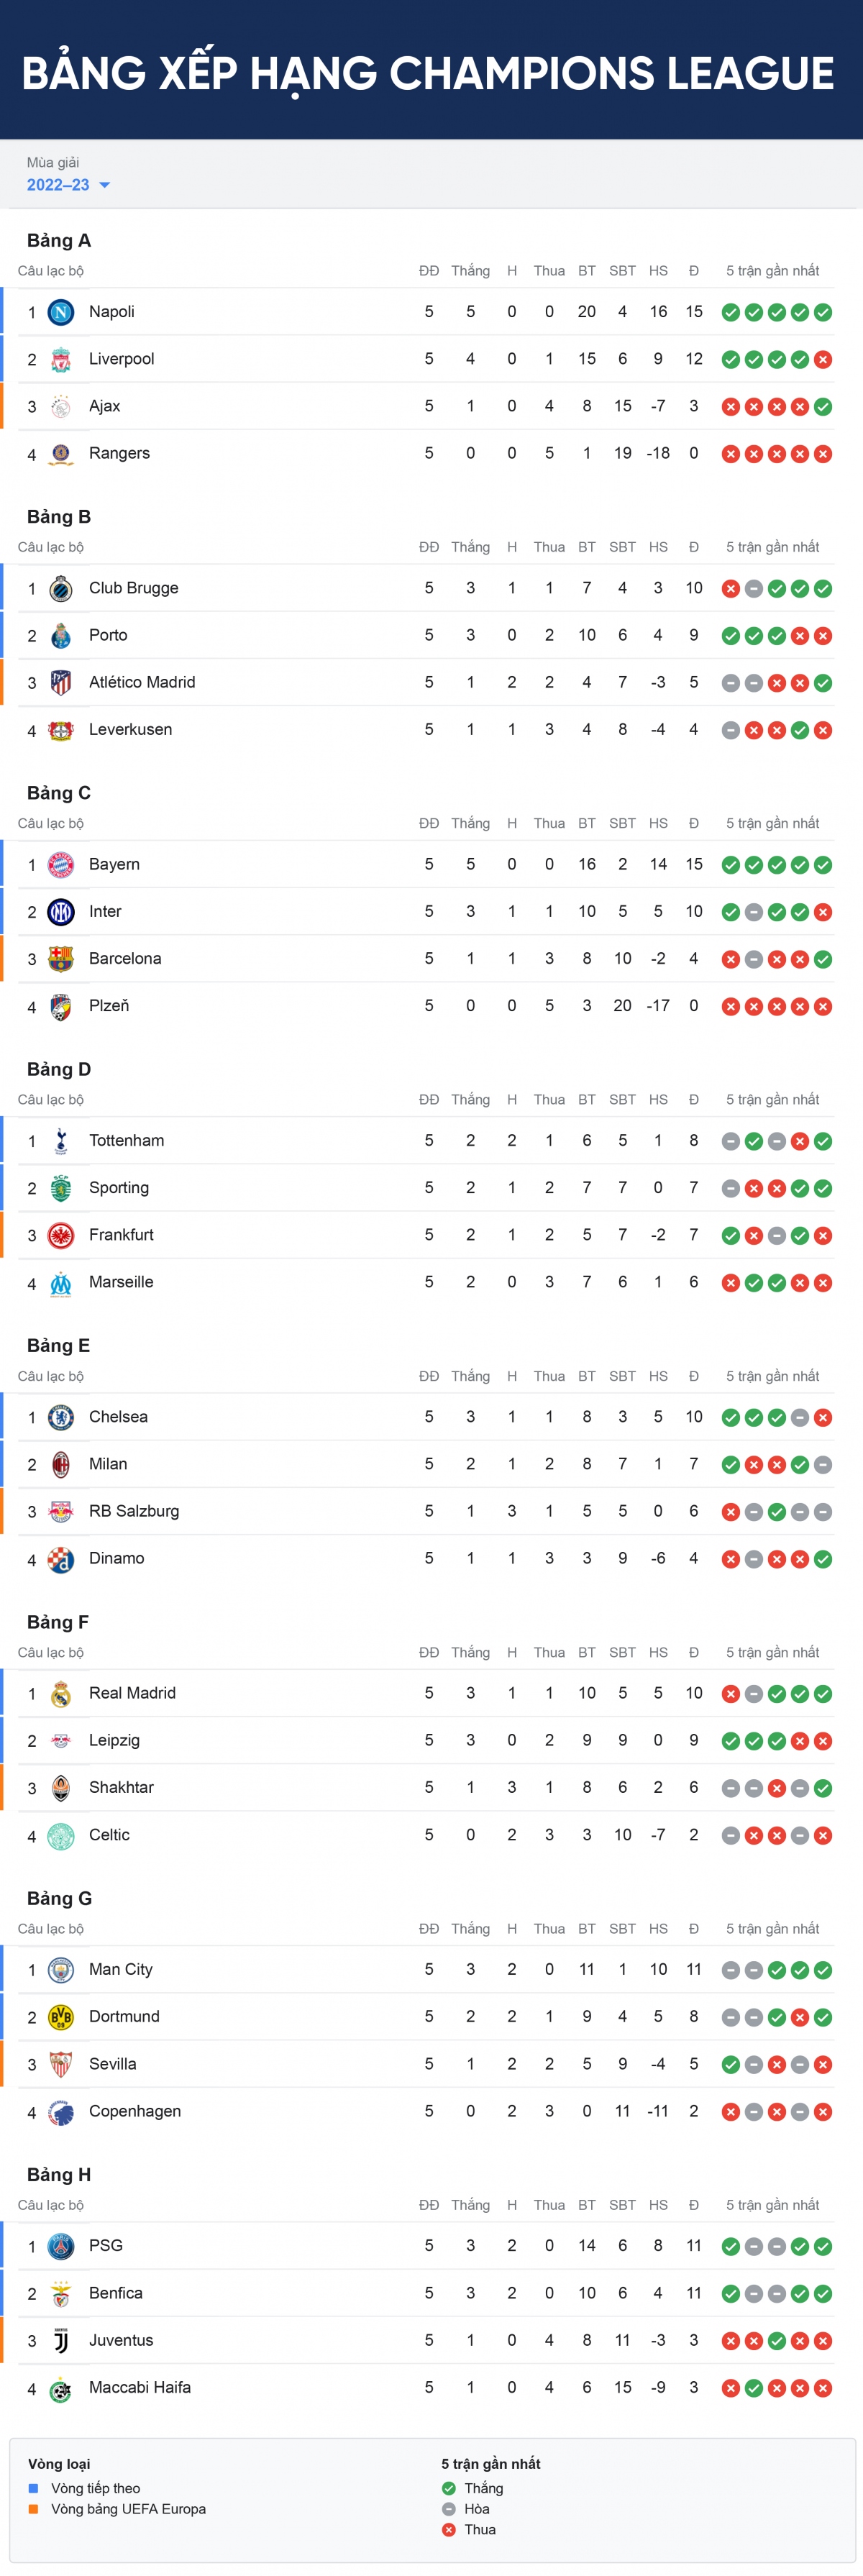Click the Barcelona club crest
The height and width of the screenshot is (2576, 863).
coord(61,958)
